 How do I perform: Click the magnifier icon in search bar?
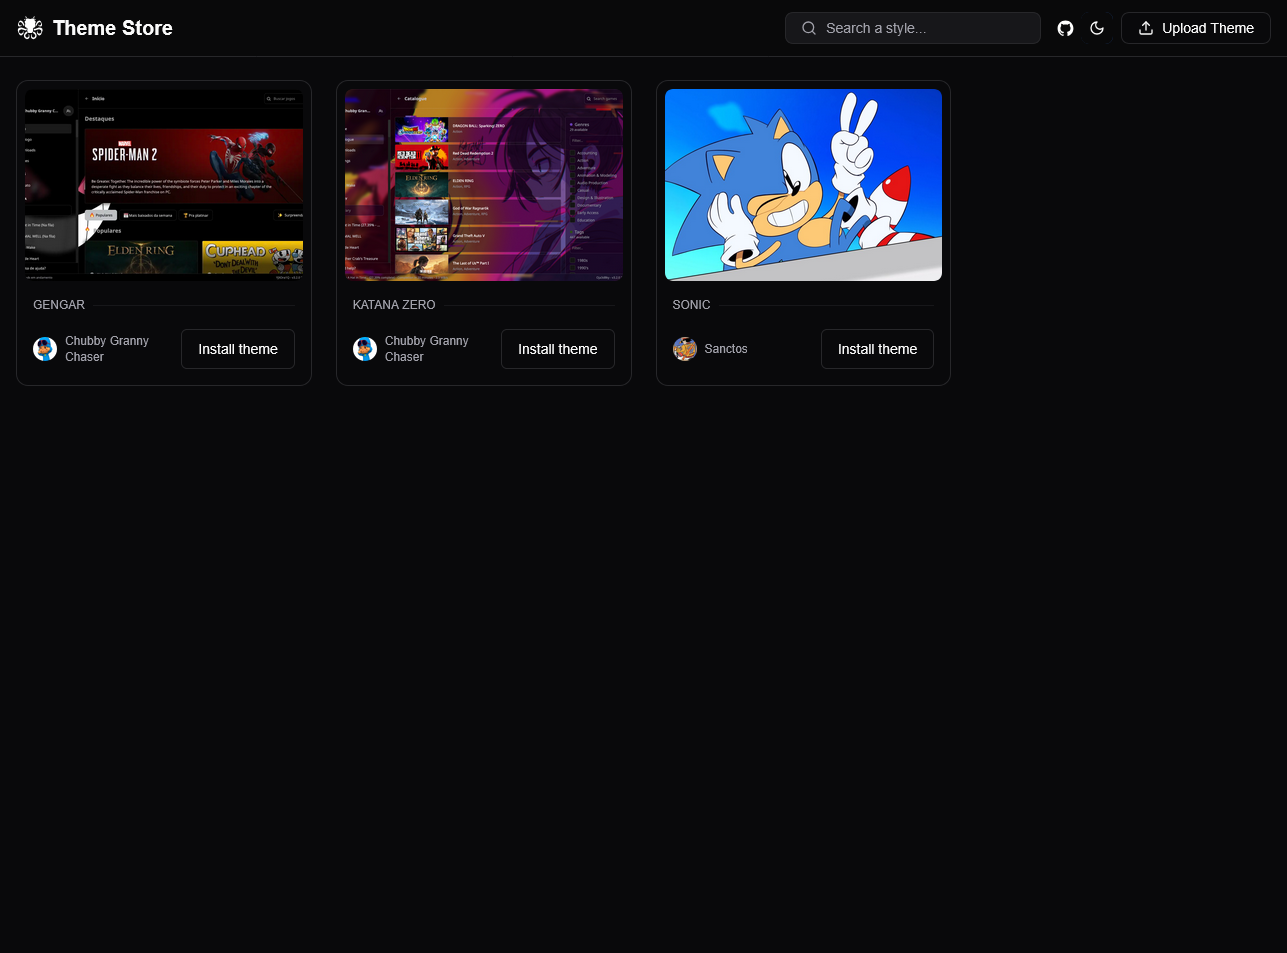809,28
